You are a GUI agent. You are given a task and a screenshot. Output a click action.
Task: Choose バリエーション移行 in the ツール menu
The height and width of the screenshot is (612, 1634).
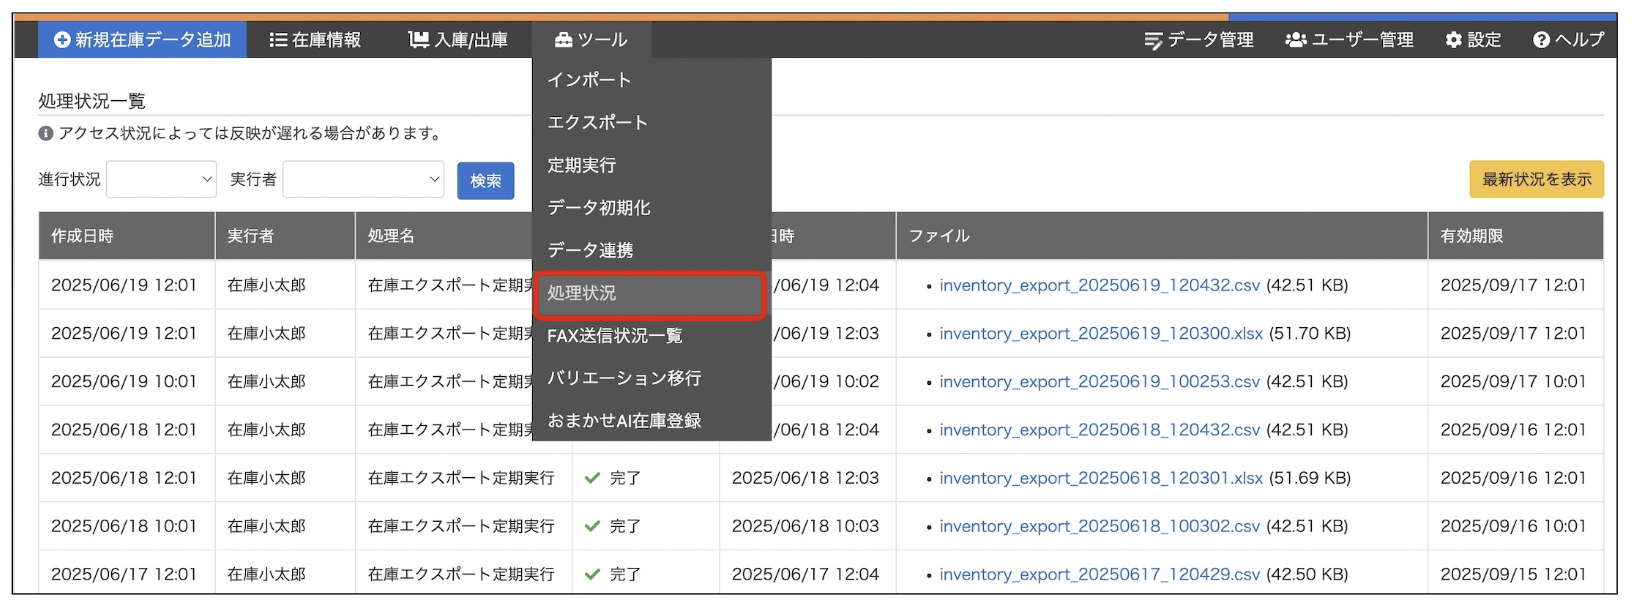[x=651, y=378]
